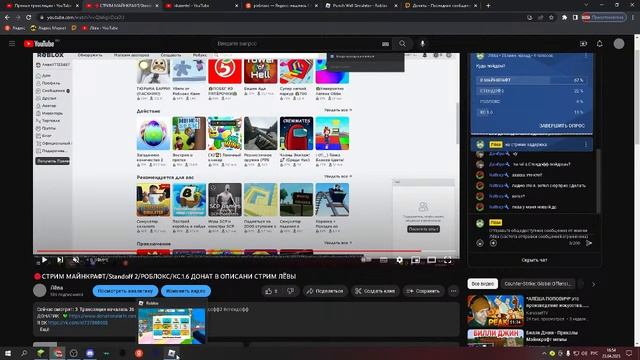Click Скрыть чат to hide chat

click(x=534, y=260)
